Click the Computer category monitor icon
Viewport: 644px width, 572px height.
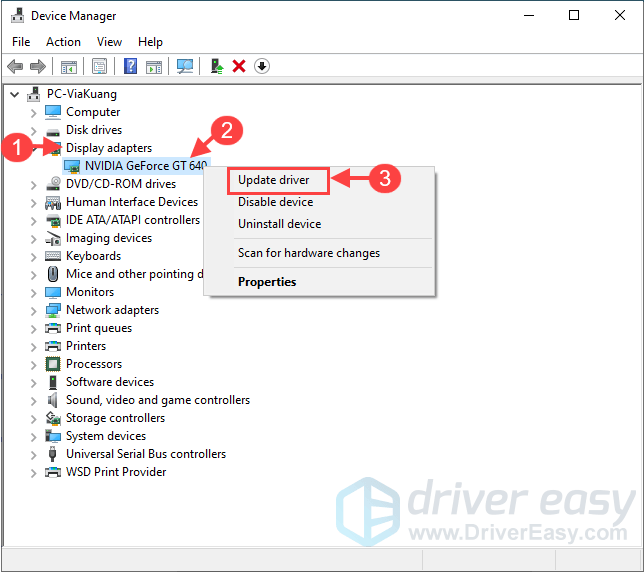[x=53, y=112]
